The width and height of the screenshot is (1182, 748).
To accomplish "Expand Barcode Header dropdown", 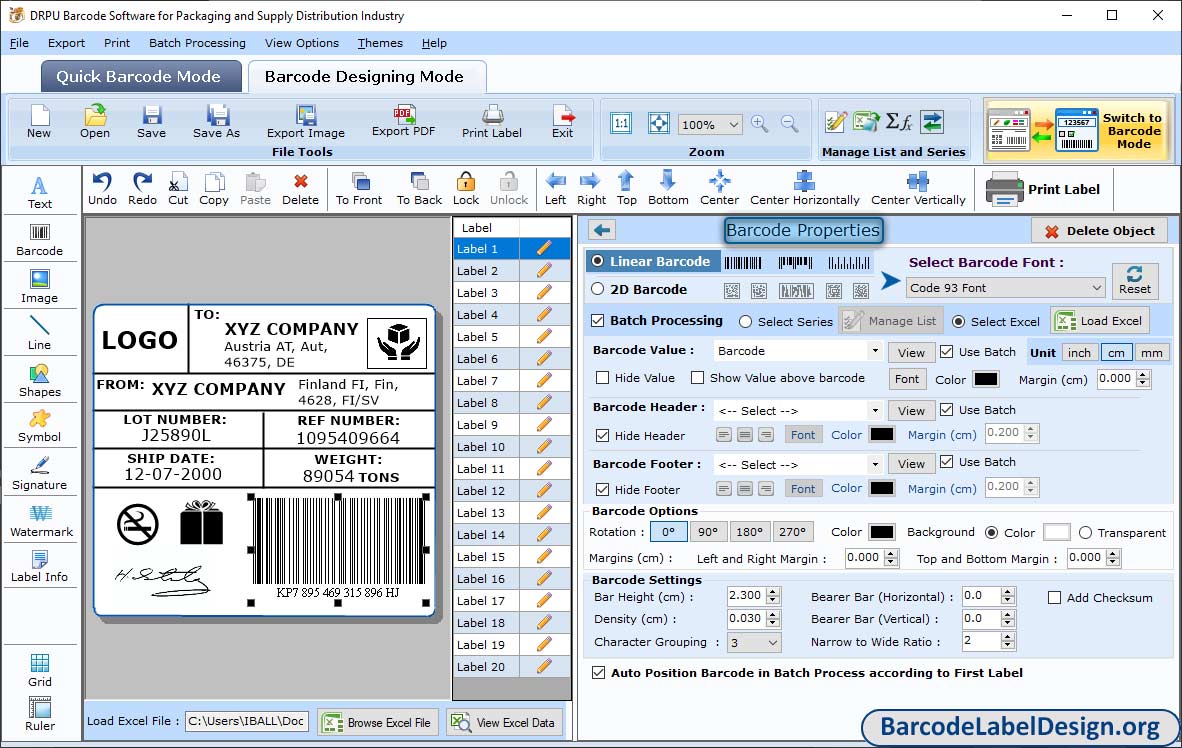I will 874,411.
